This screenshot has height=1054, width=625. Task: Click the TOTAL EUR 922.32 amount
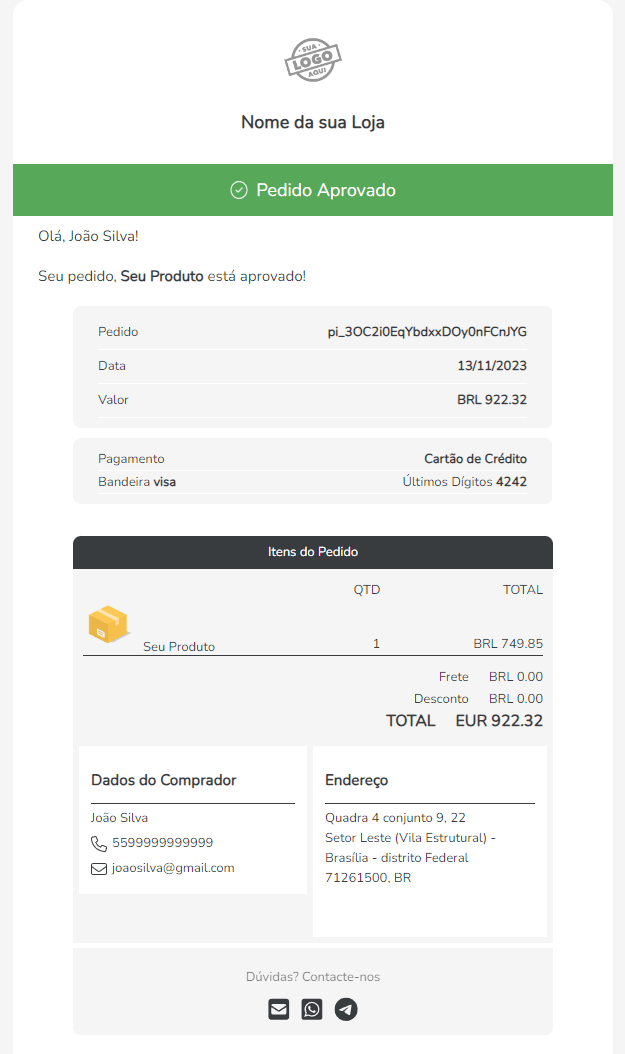(499, 721)
